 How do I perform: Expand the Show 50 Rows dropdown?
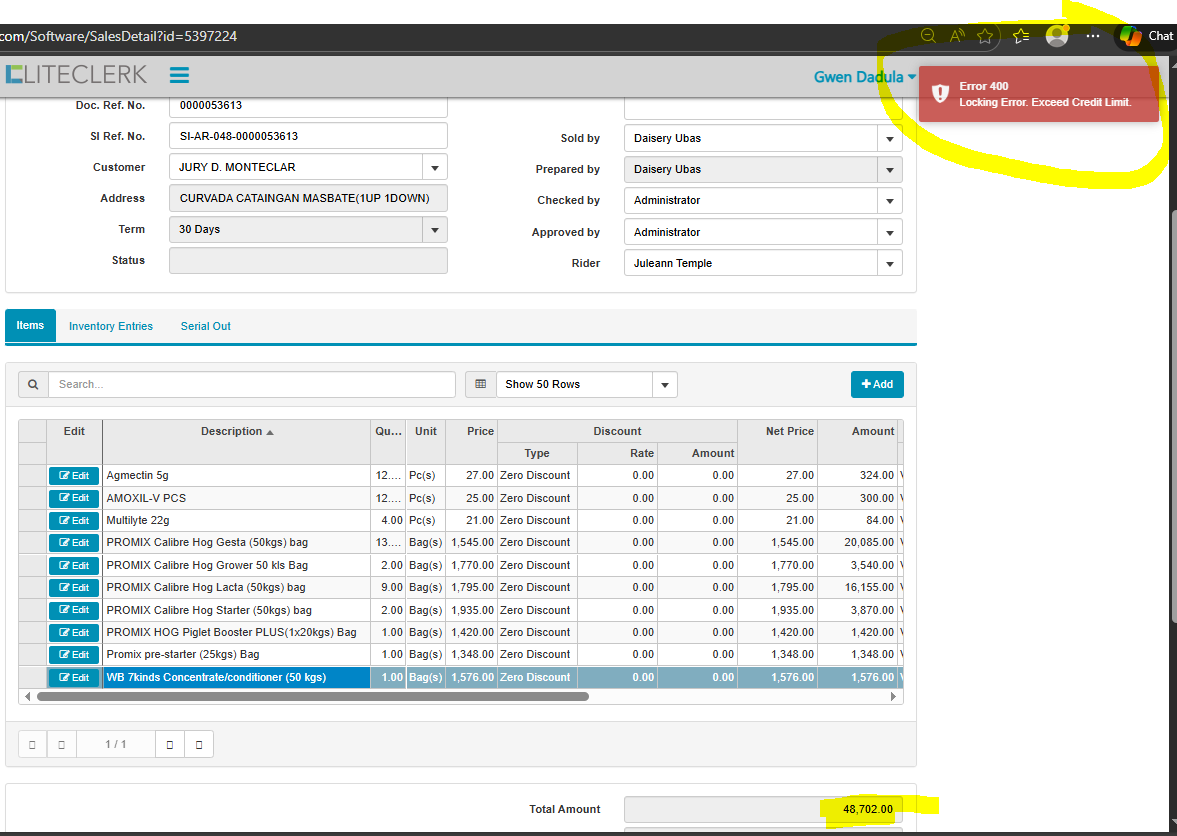click(664, 384)
